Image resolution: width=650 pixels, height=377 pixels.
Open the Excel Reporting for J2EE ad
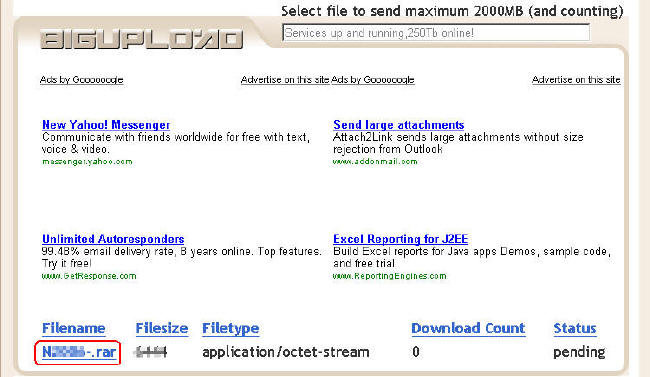(x=400, y=239)
